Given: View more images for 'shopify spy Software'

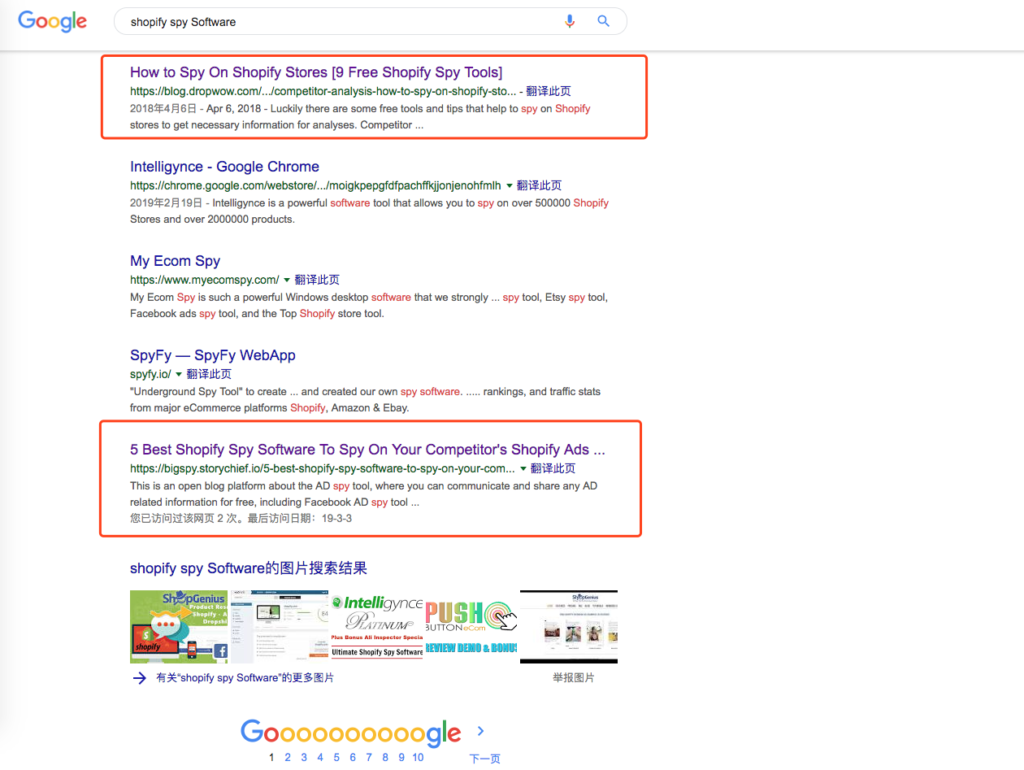Looking at the screenshot, I should point(245,678).
